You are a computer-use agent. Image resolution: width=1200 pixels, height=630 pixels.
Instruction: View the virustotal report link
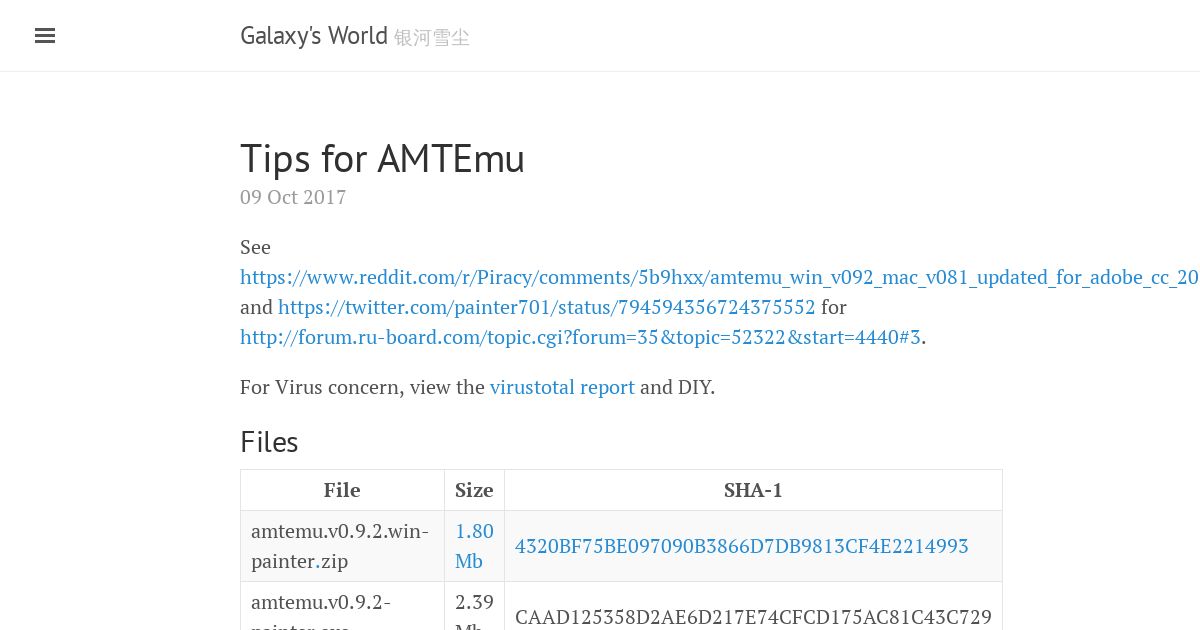click(x=562, y=387)
